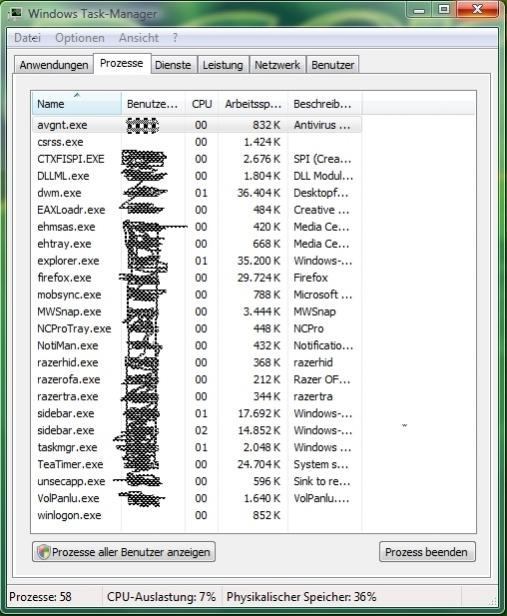Select the NCProTray.exe process
The height and width of the screenshot is (616, 507).
pos(197,328)
